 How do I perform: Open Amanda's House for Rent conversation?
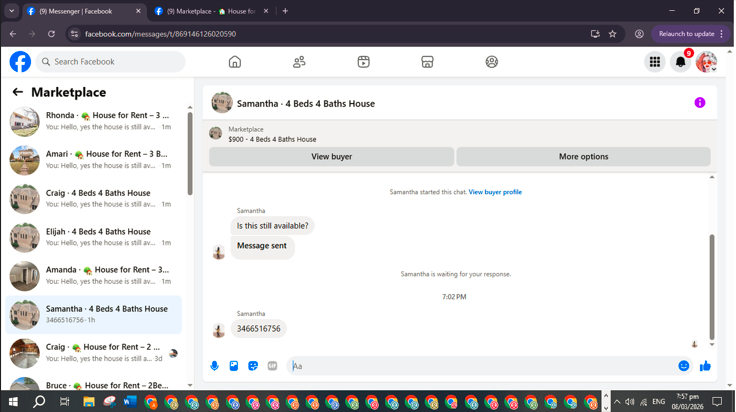pyautogui.click(x=93, y=276)
